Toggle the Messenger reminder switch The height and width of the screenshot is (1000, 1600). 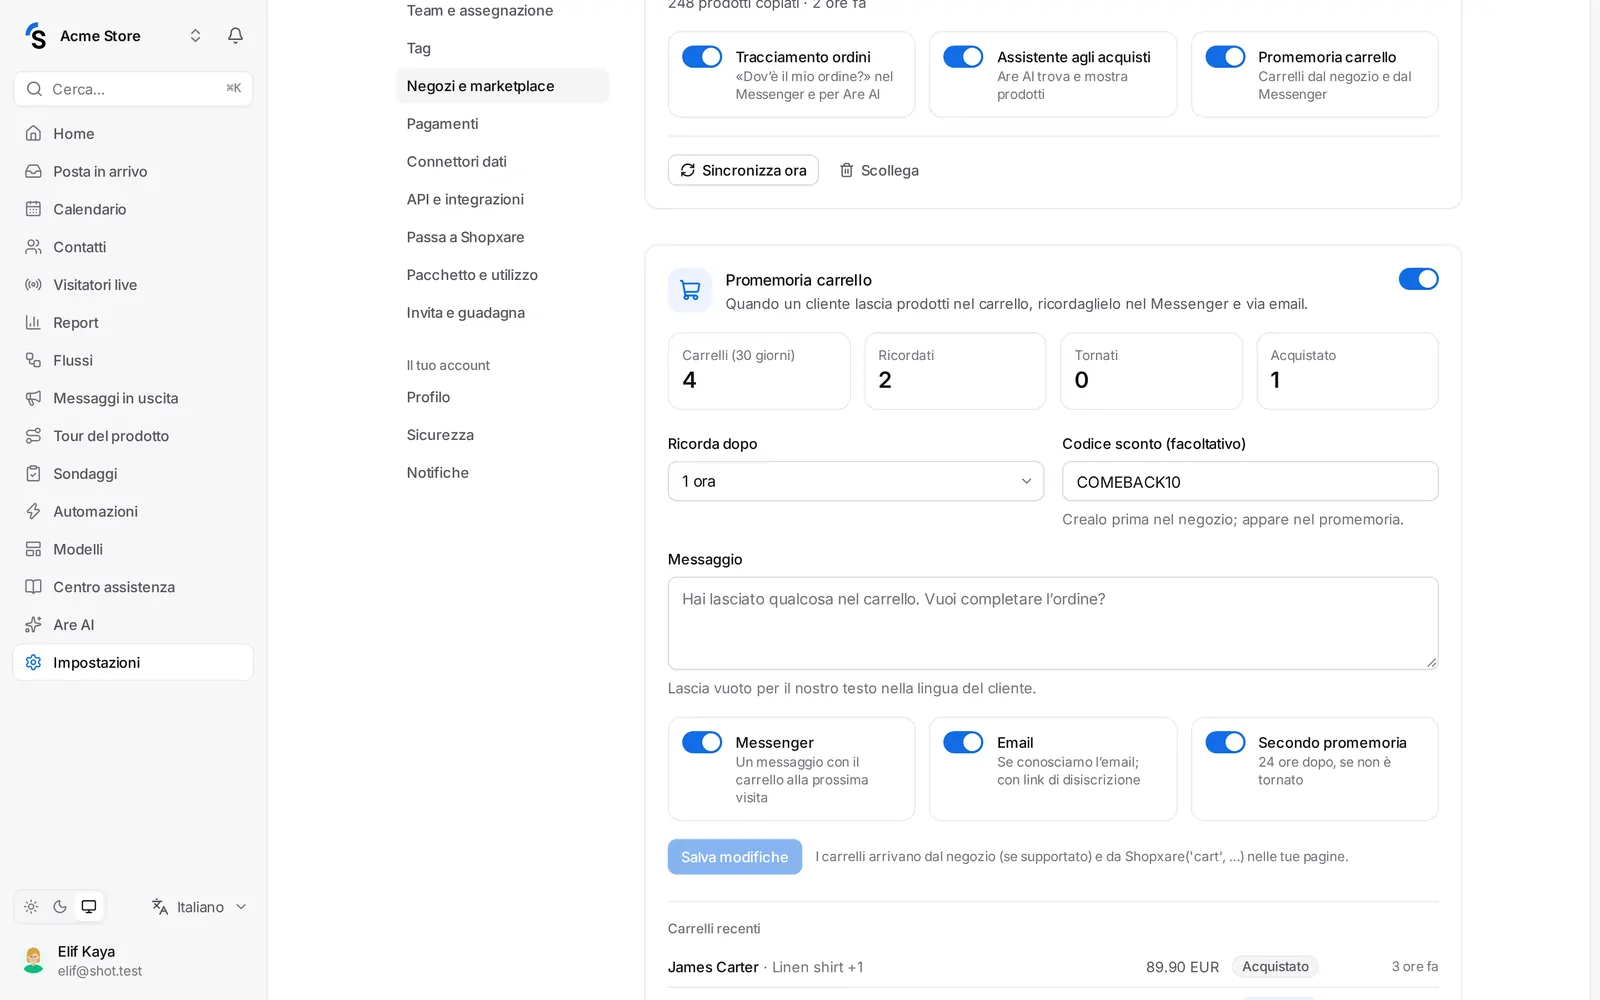(702, 742)
